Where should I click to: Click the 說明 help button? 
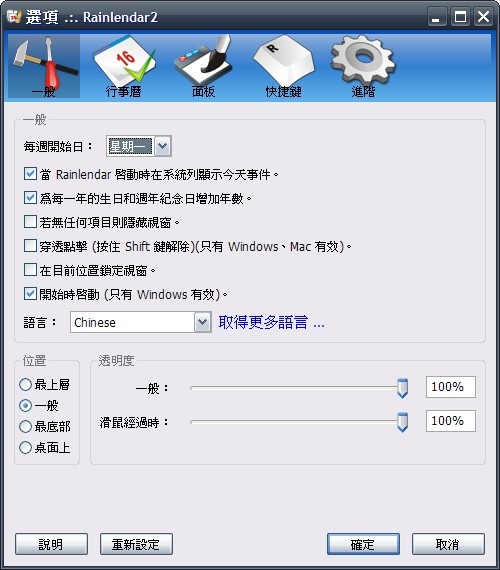[51, 544]
